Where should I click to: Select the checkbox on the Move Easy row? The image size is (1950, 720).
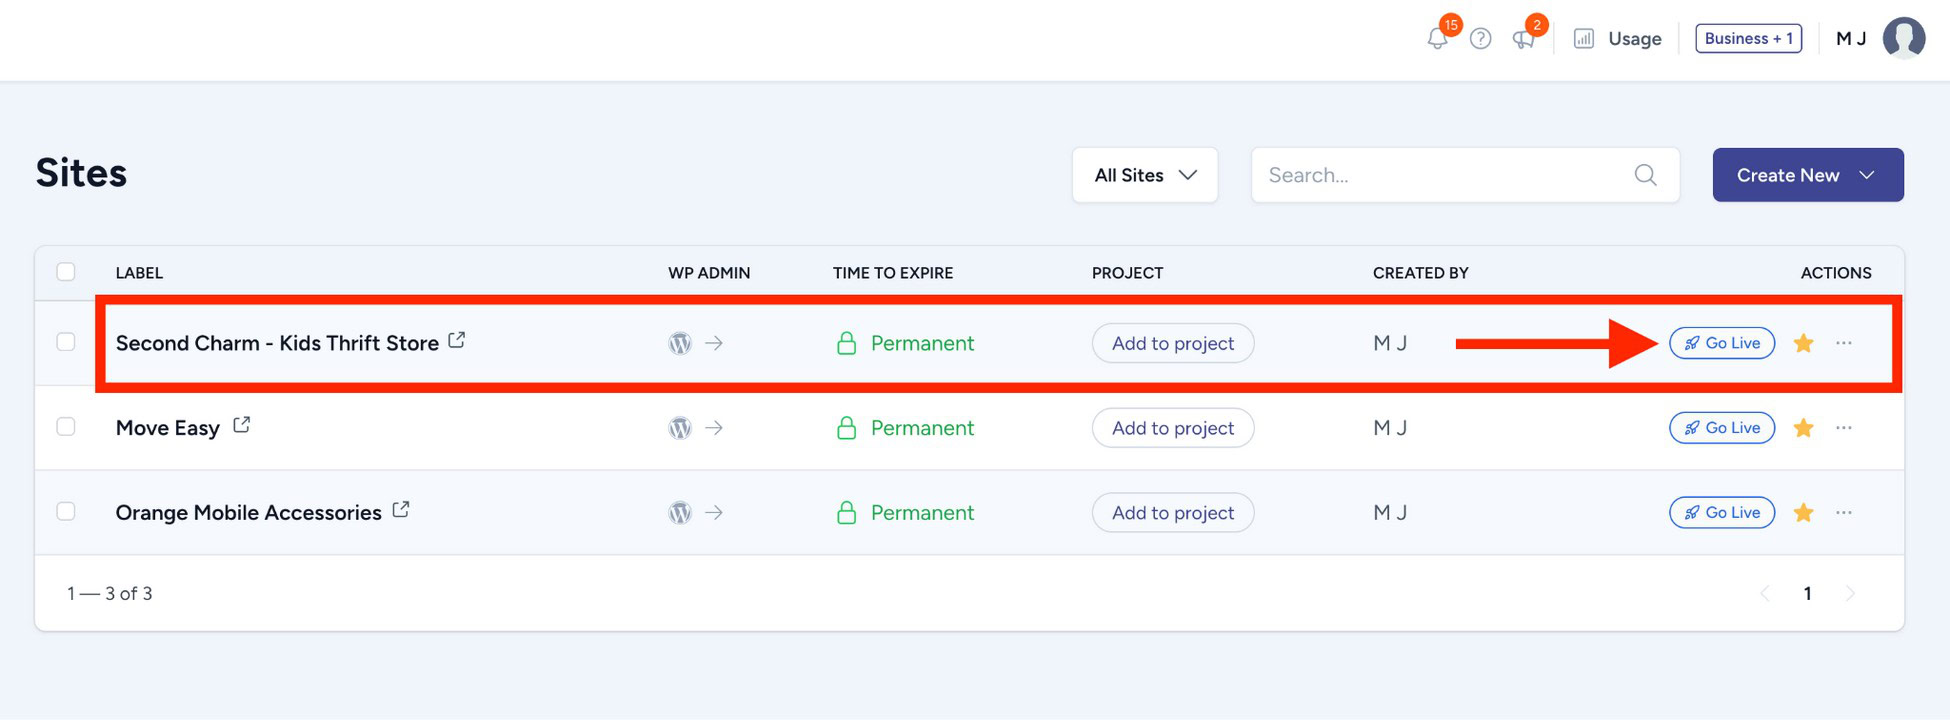point(66,426)
